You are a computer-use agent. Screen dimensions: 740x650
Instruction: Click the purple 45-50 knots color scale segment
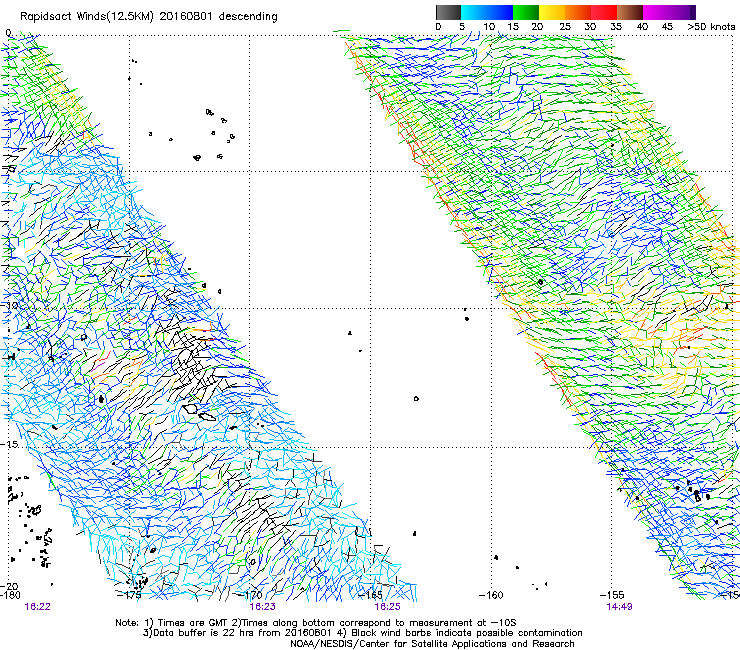682,12
